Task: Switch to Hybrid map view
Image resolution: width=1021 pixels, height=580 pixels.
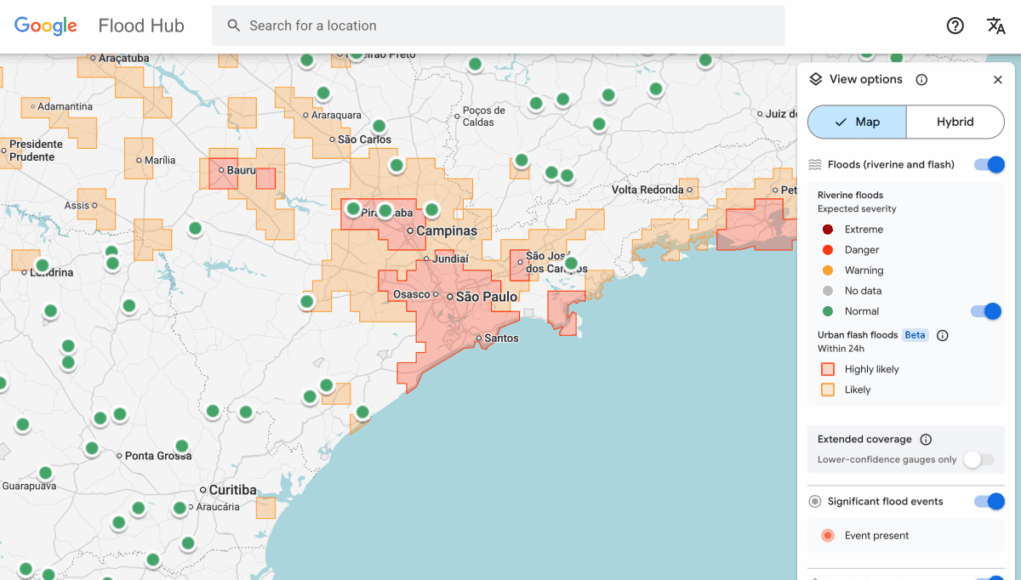Action: click(955, 122)
